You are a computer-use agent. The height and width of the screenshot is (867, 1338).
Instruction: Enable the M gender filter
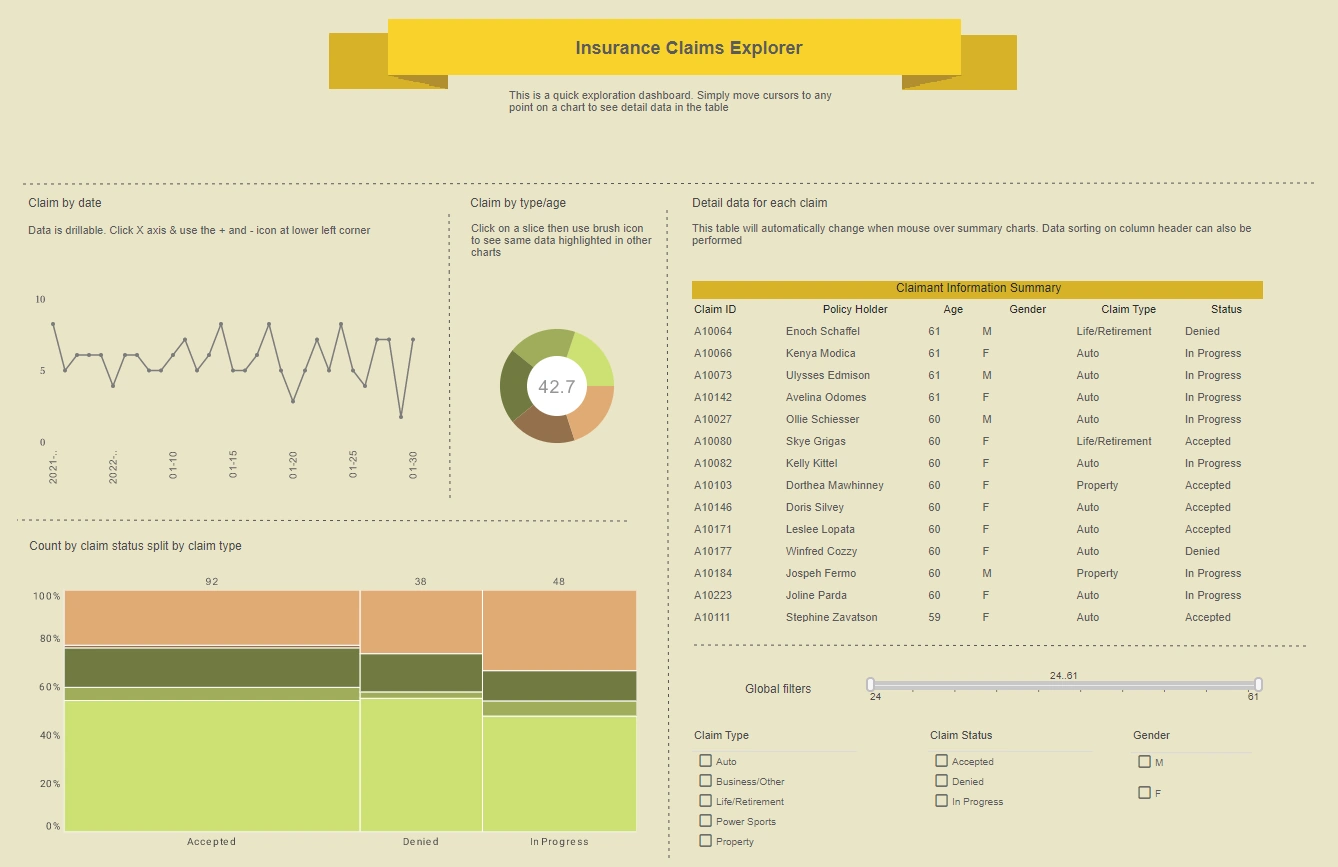[1144, 761]
